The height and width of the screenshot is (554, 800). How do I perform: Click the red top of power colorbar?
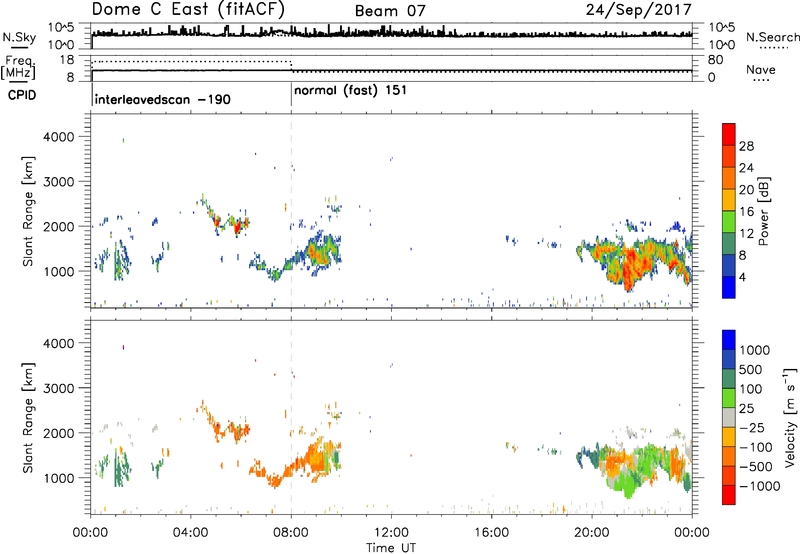729,132
